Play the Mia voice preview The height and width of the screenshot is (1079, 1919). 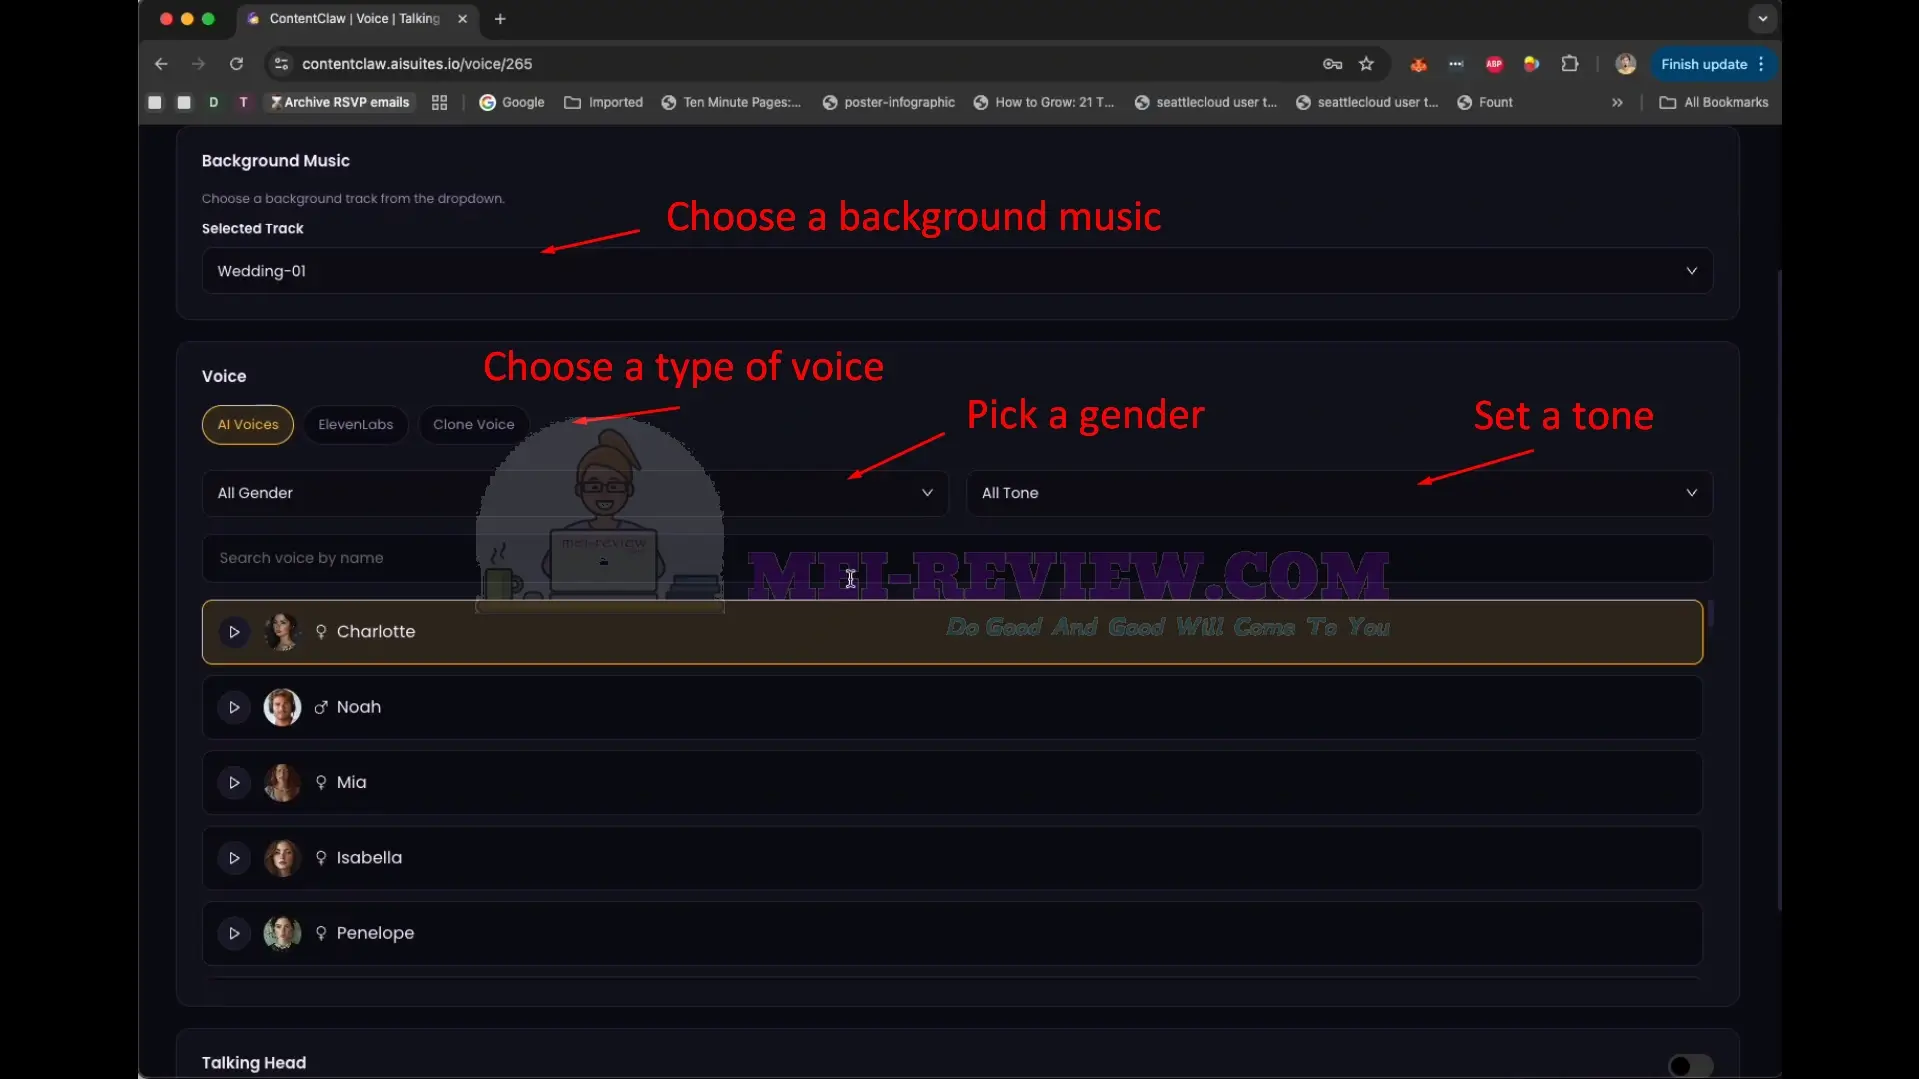tap(234, 783)
